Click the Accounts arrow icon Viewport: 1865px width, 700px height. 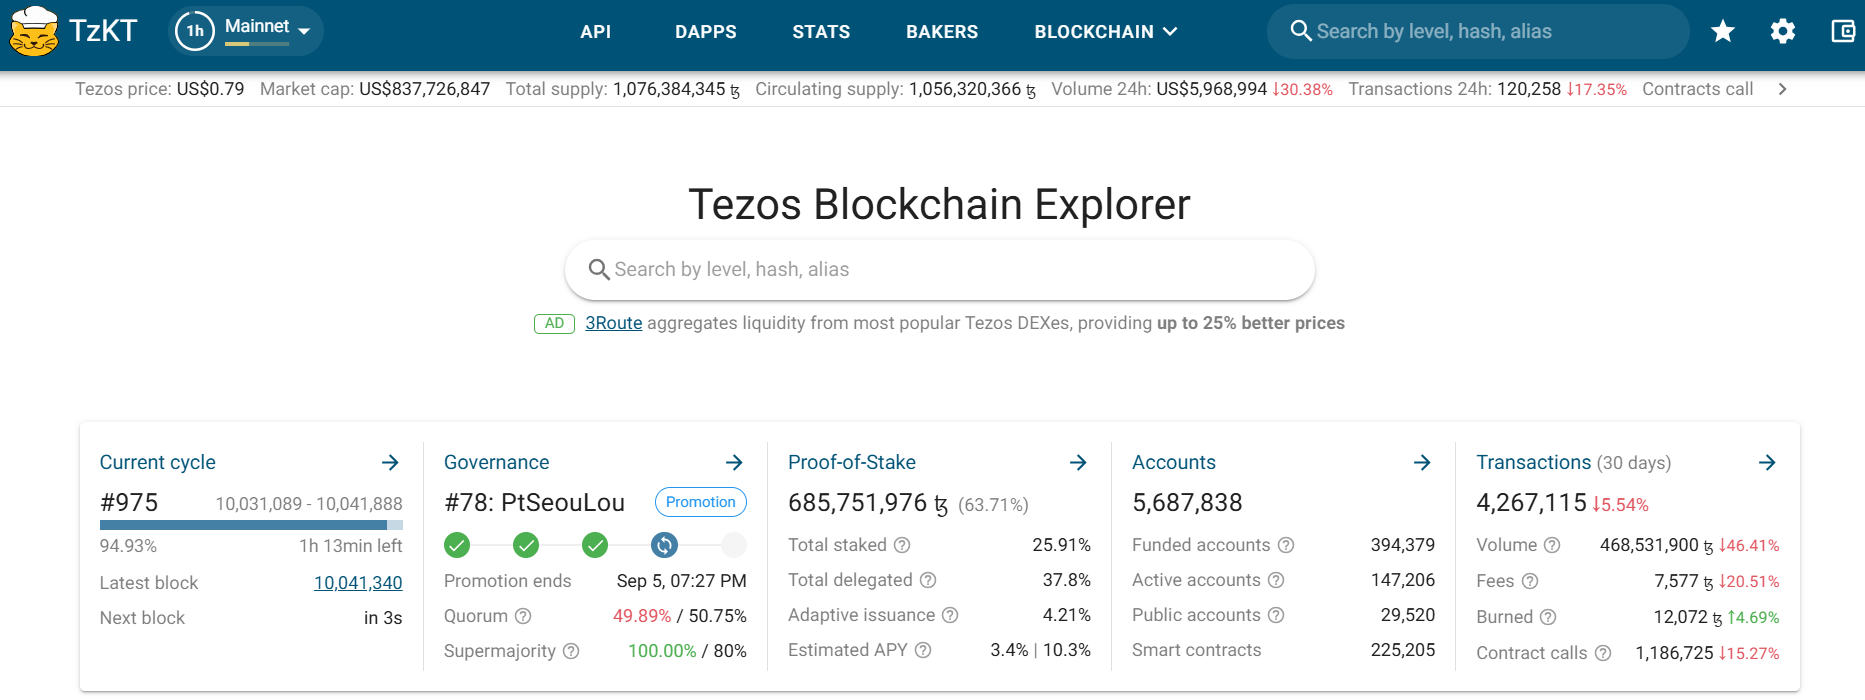point(1422,462)
